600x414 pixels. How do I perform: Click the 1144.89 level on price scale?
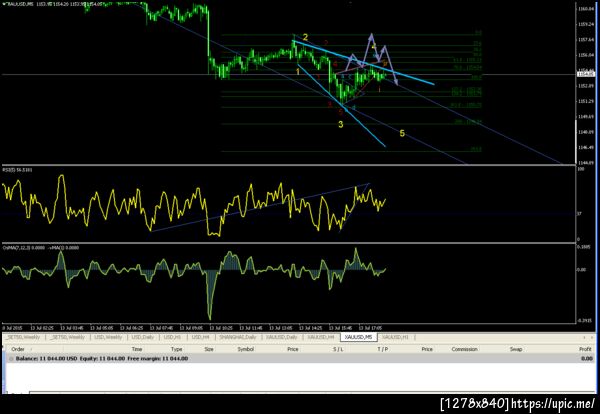click(586, 163)
